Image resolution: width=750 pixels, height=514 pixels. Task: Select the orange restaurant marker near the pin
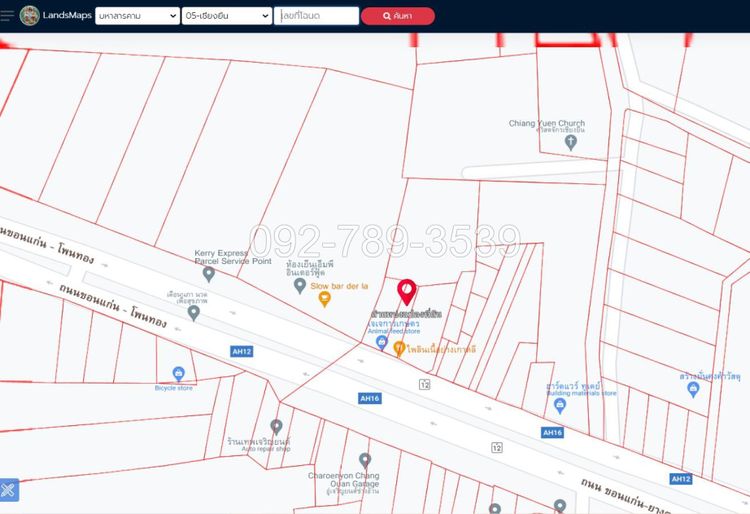[x=399, y=349]
